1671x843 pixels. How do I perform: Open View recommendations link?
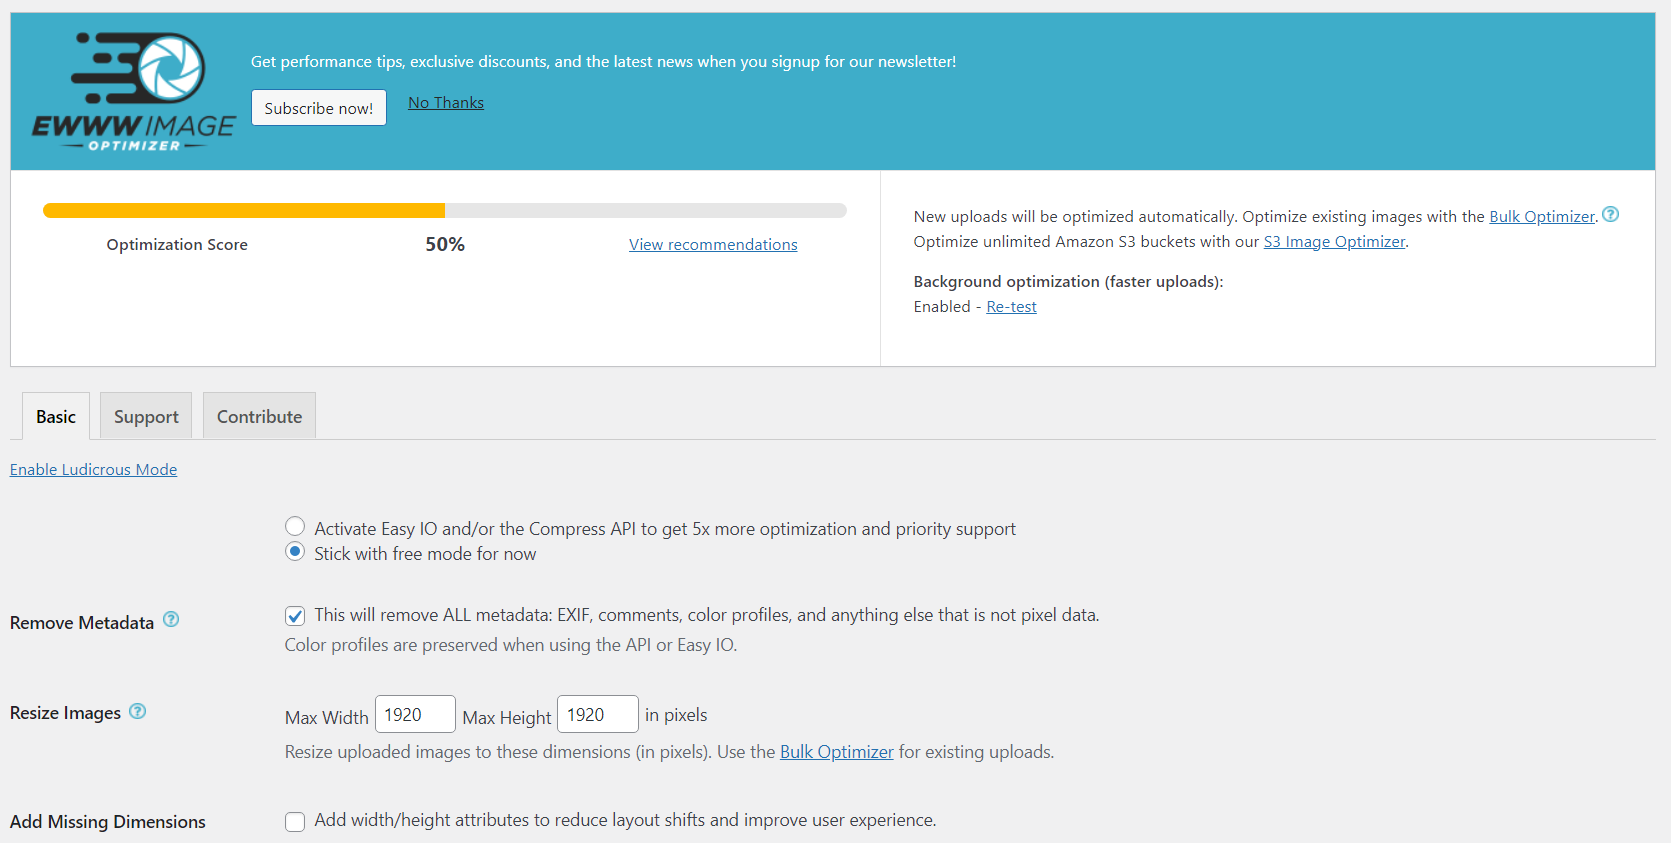(x=713, y=245)
